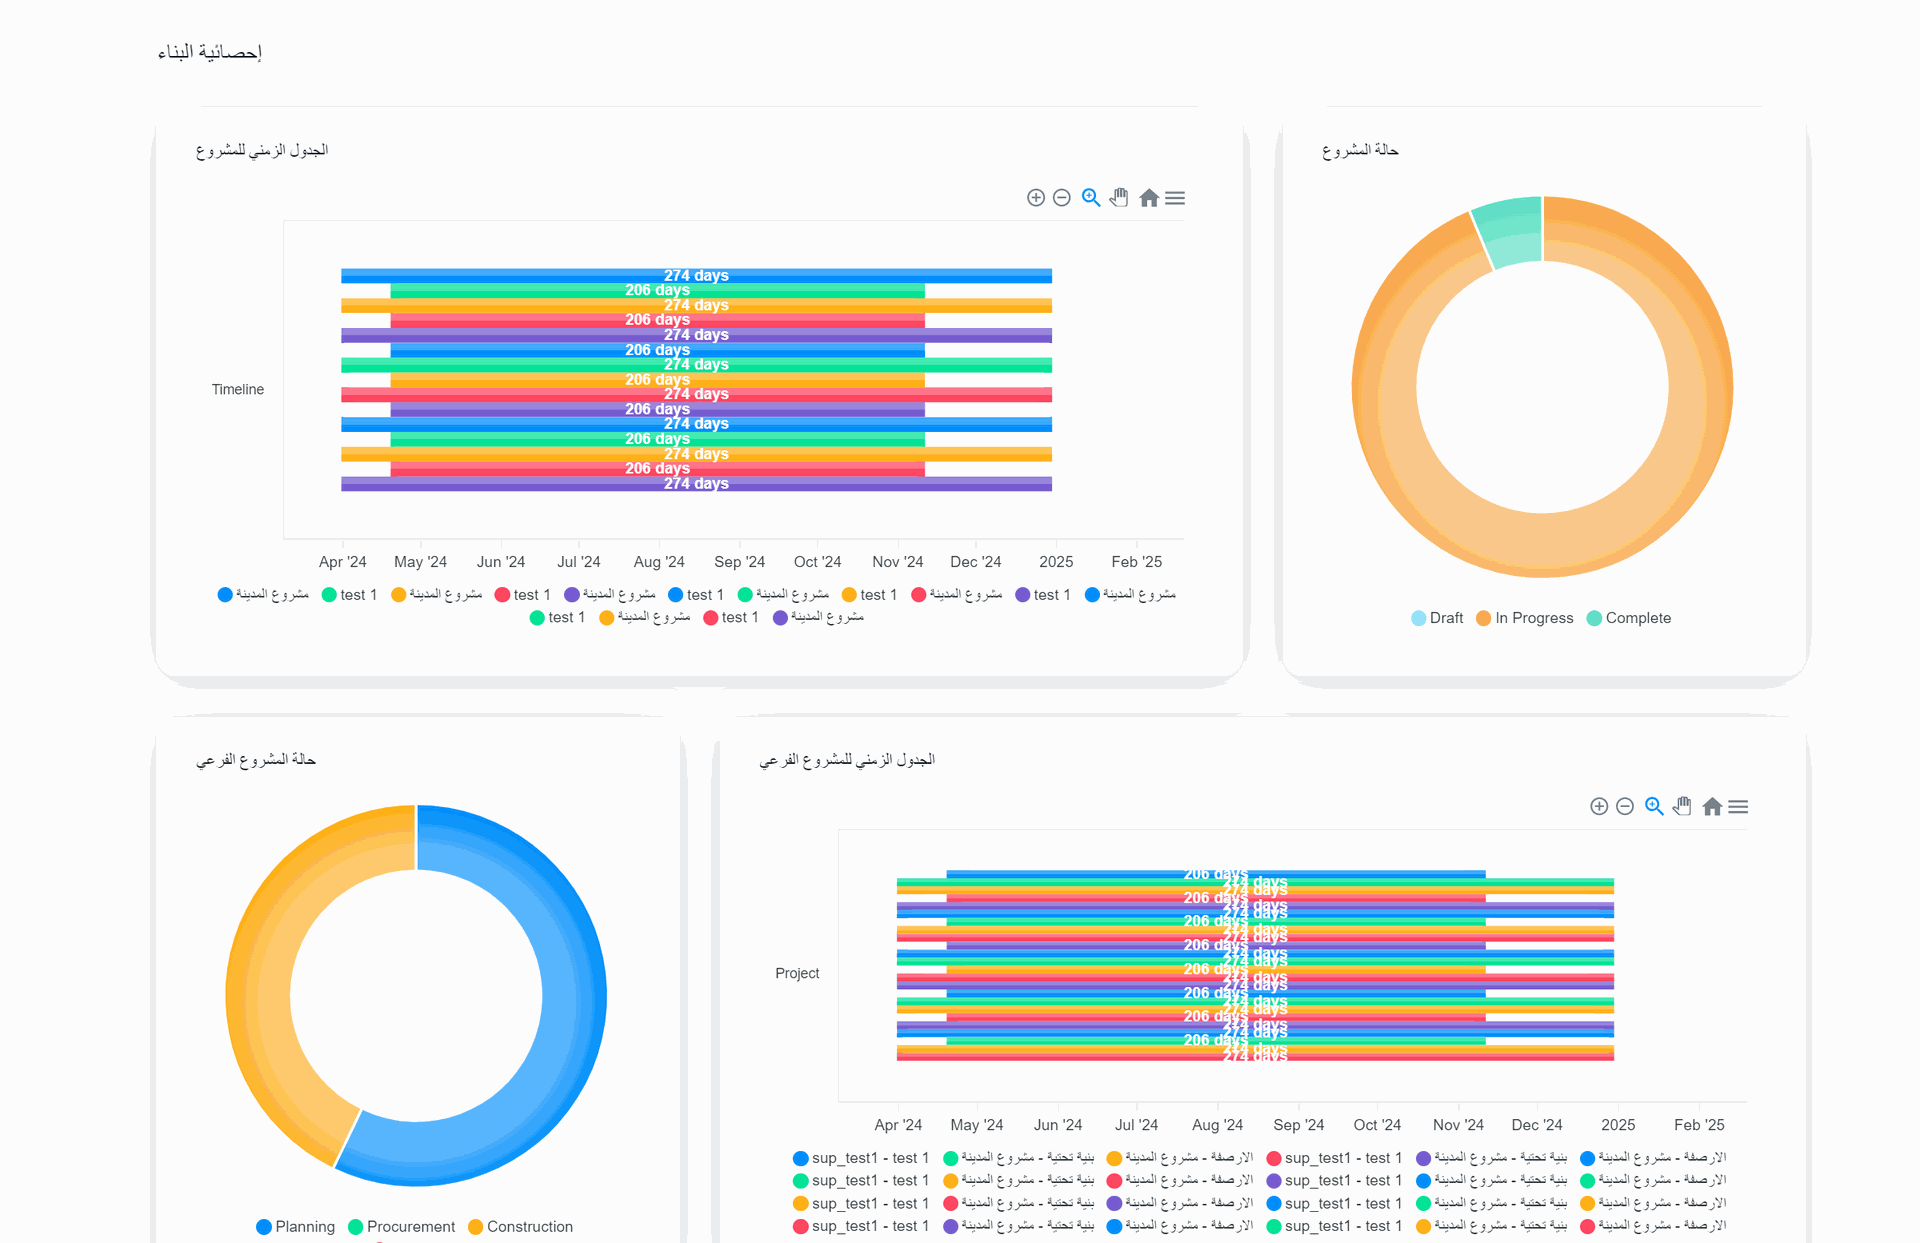
Task: Reset sub-project timeline zoom with home icon
Action: 1712,807
